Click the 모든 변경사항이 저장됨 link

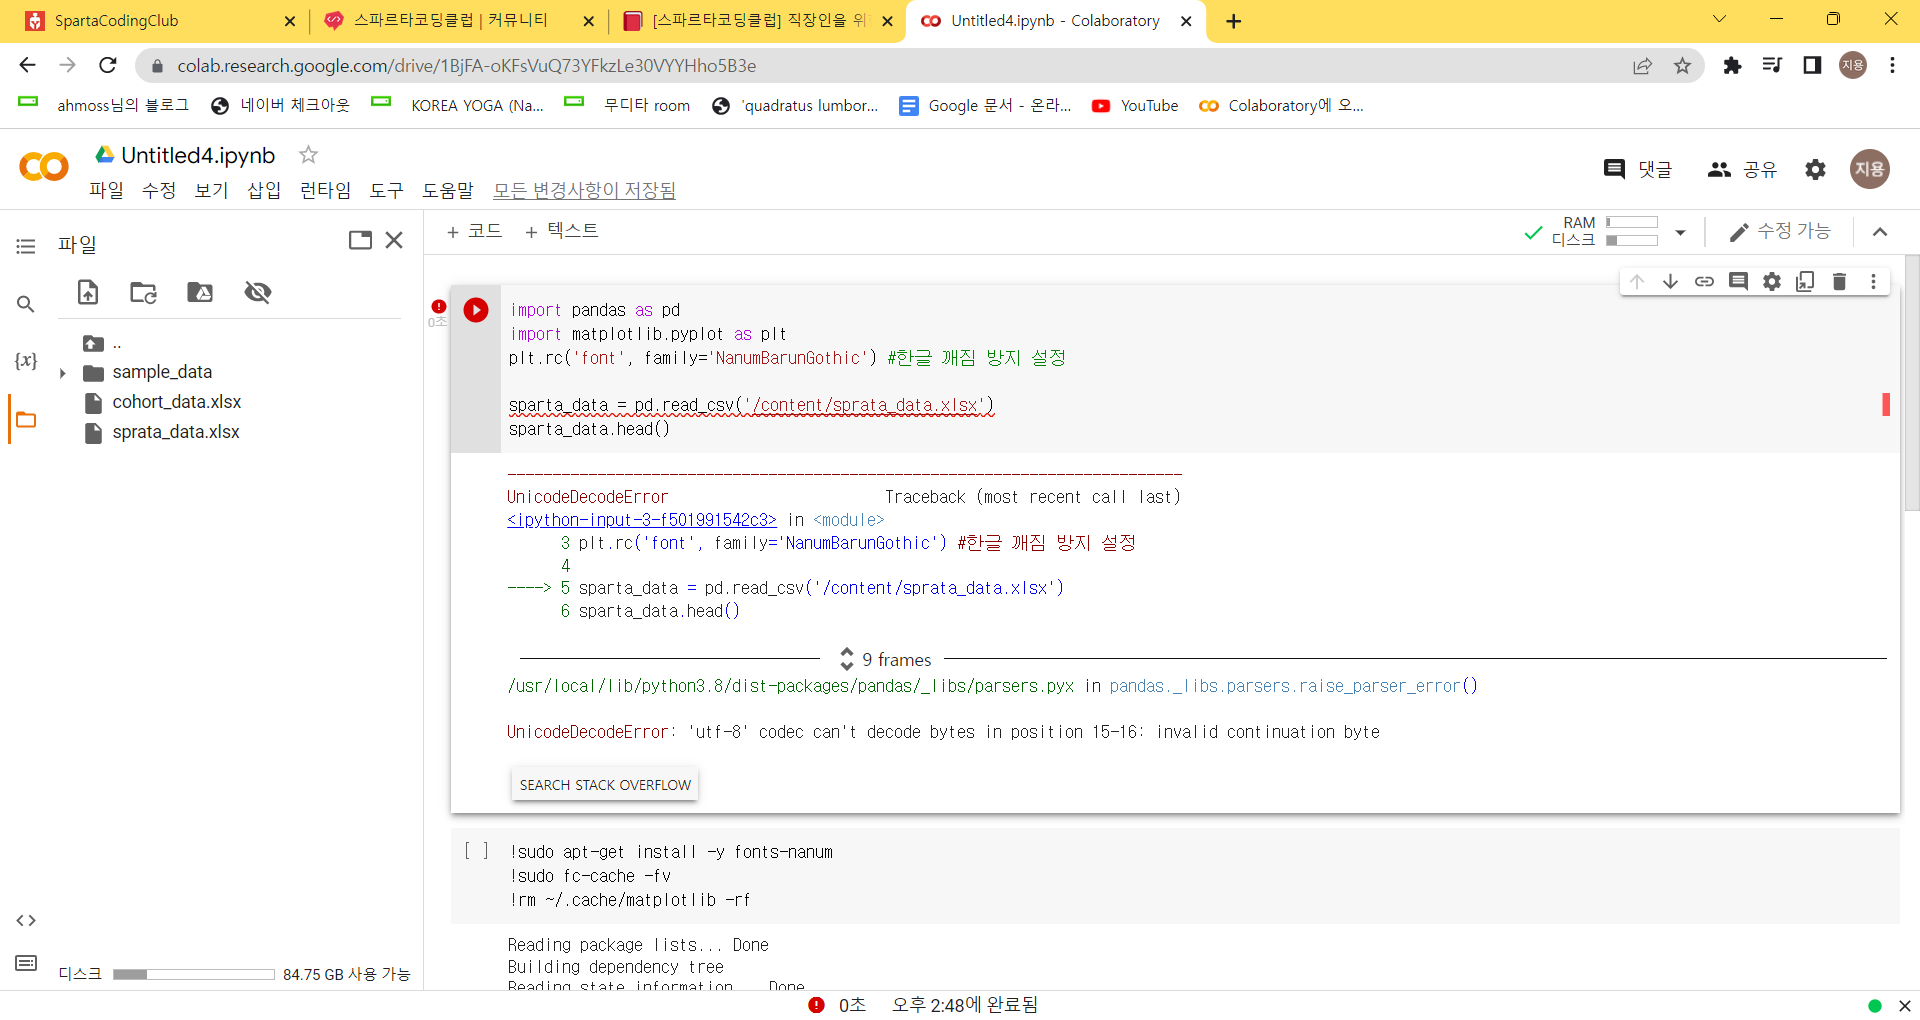tap(584, 190)
